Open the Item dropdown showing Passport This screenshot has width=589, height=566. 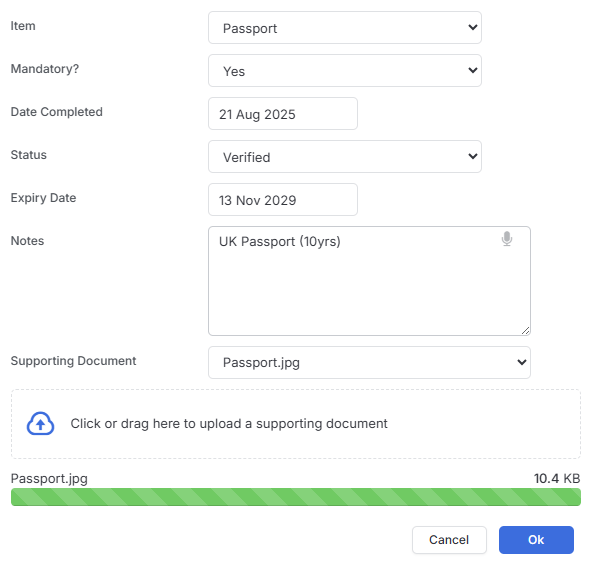coord(345,27)
